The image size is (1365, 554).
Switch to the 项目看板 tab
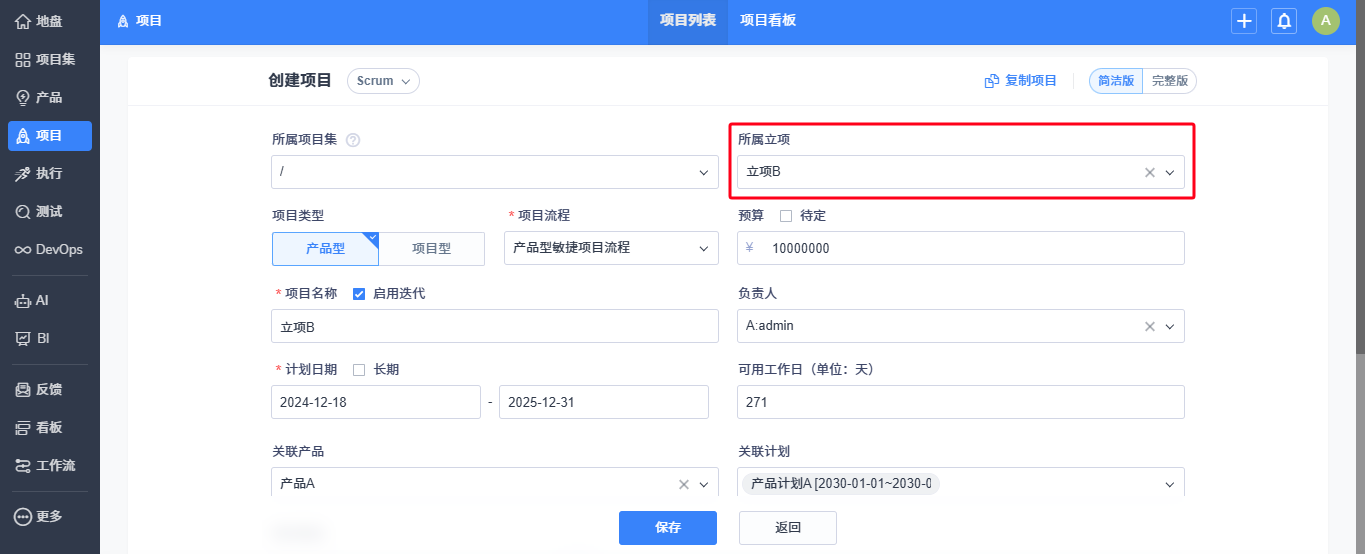(x=768, y=20)
